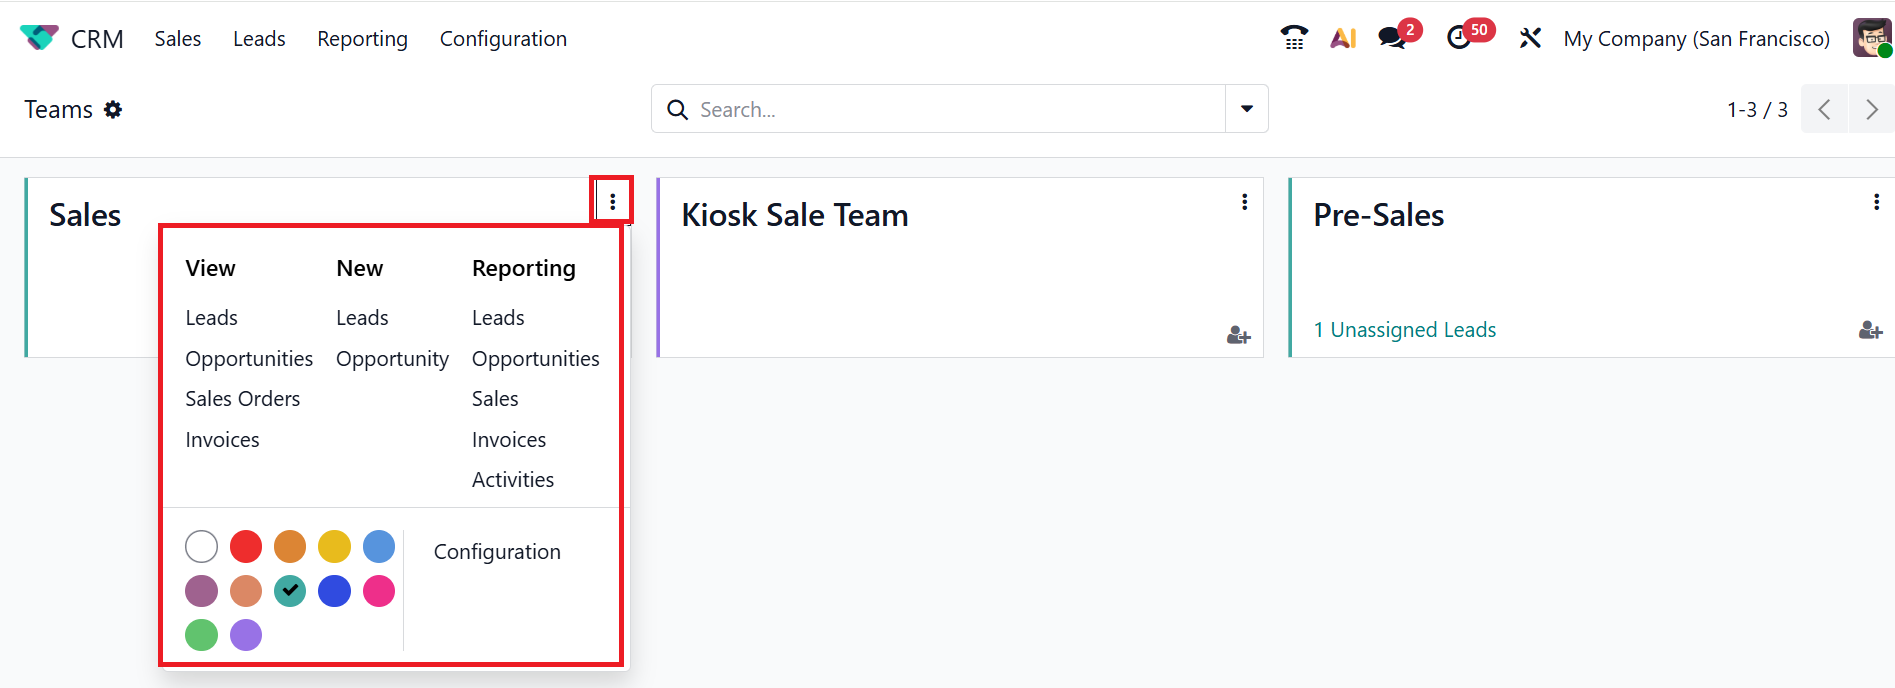
Task: Open the debug tools wrench icon
Action: coord(1530,38)
